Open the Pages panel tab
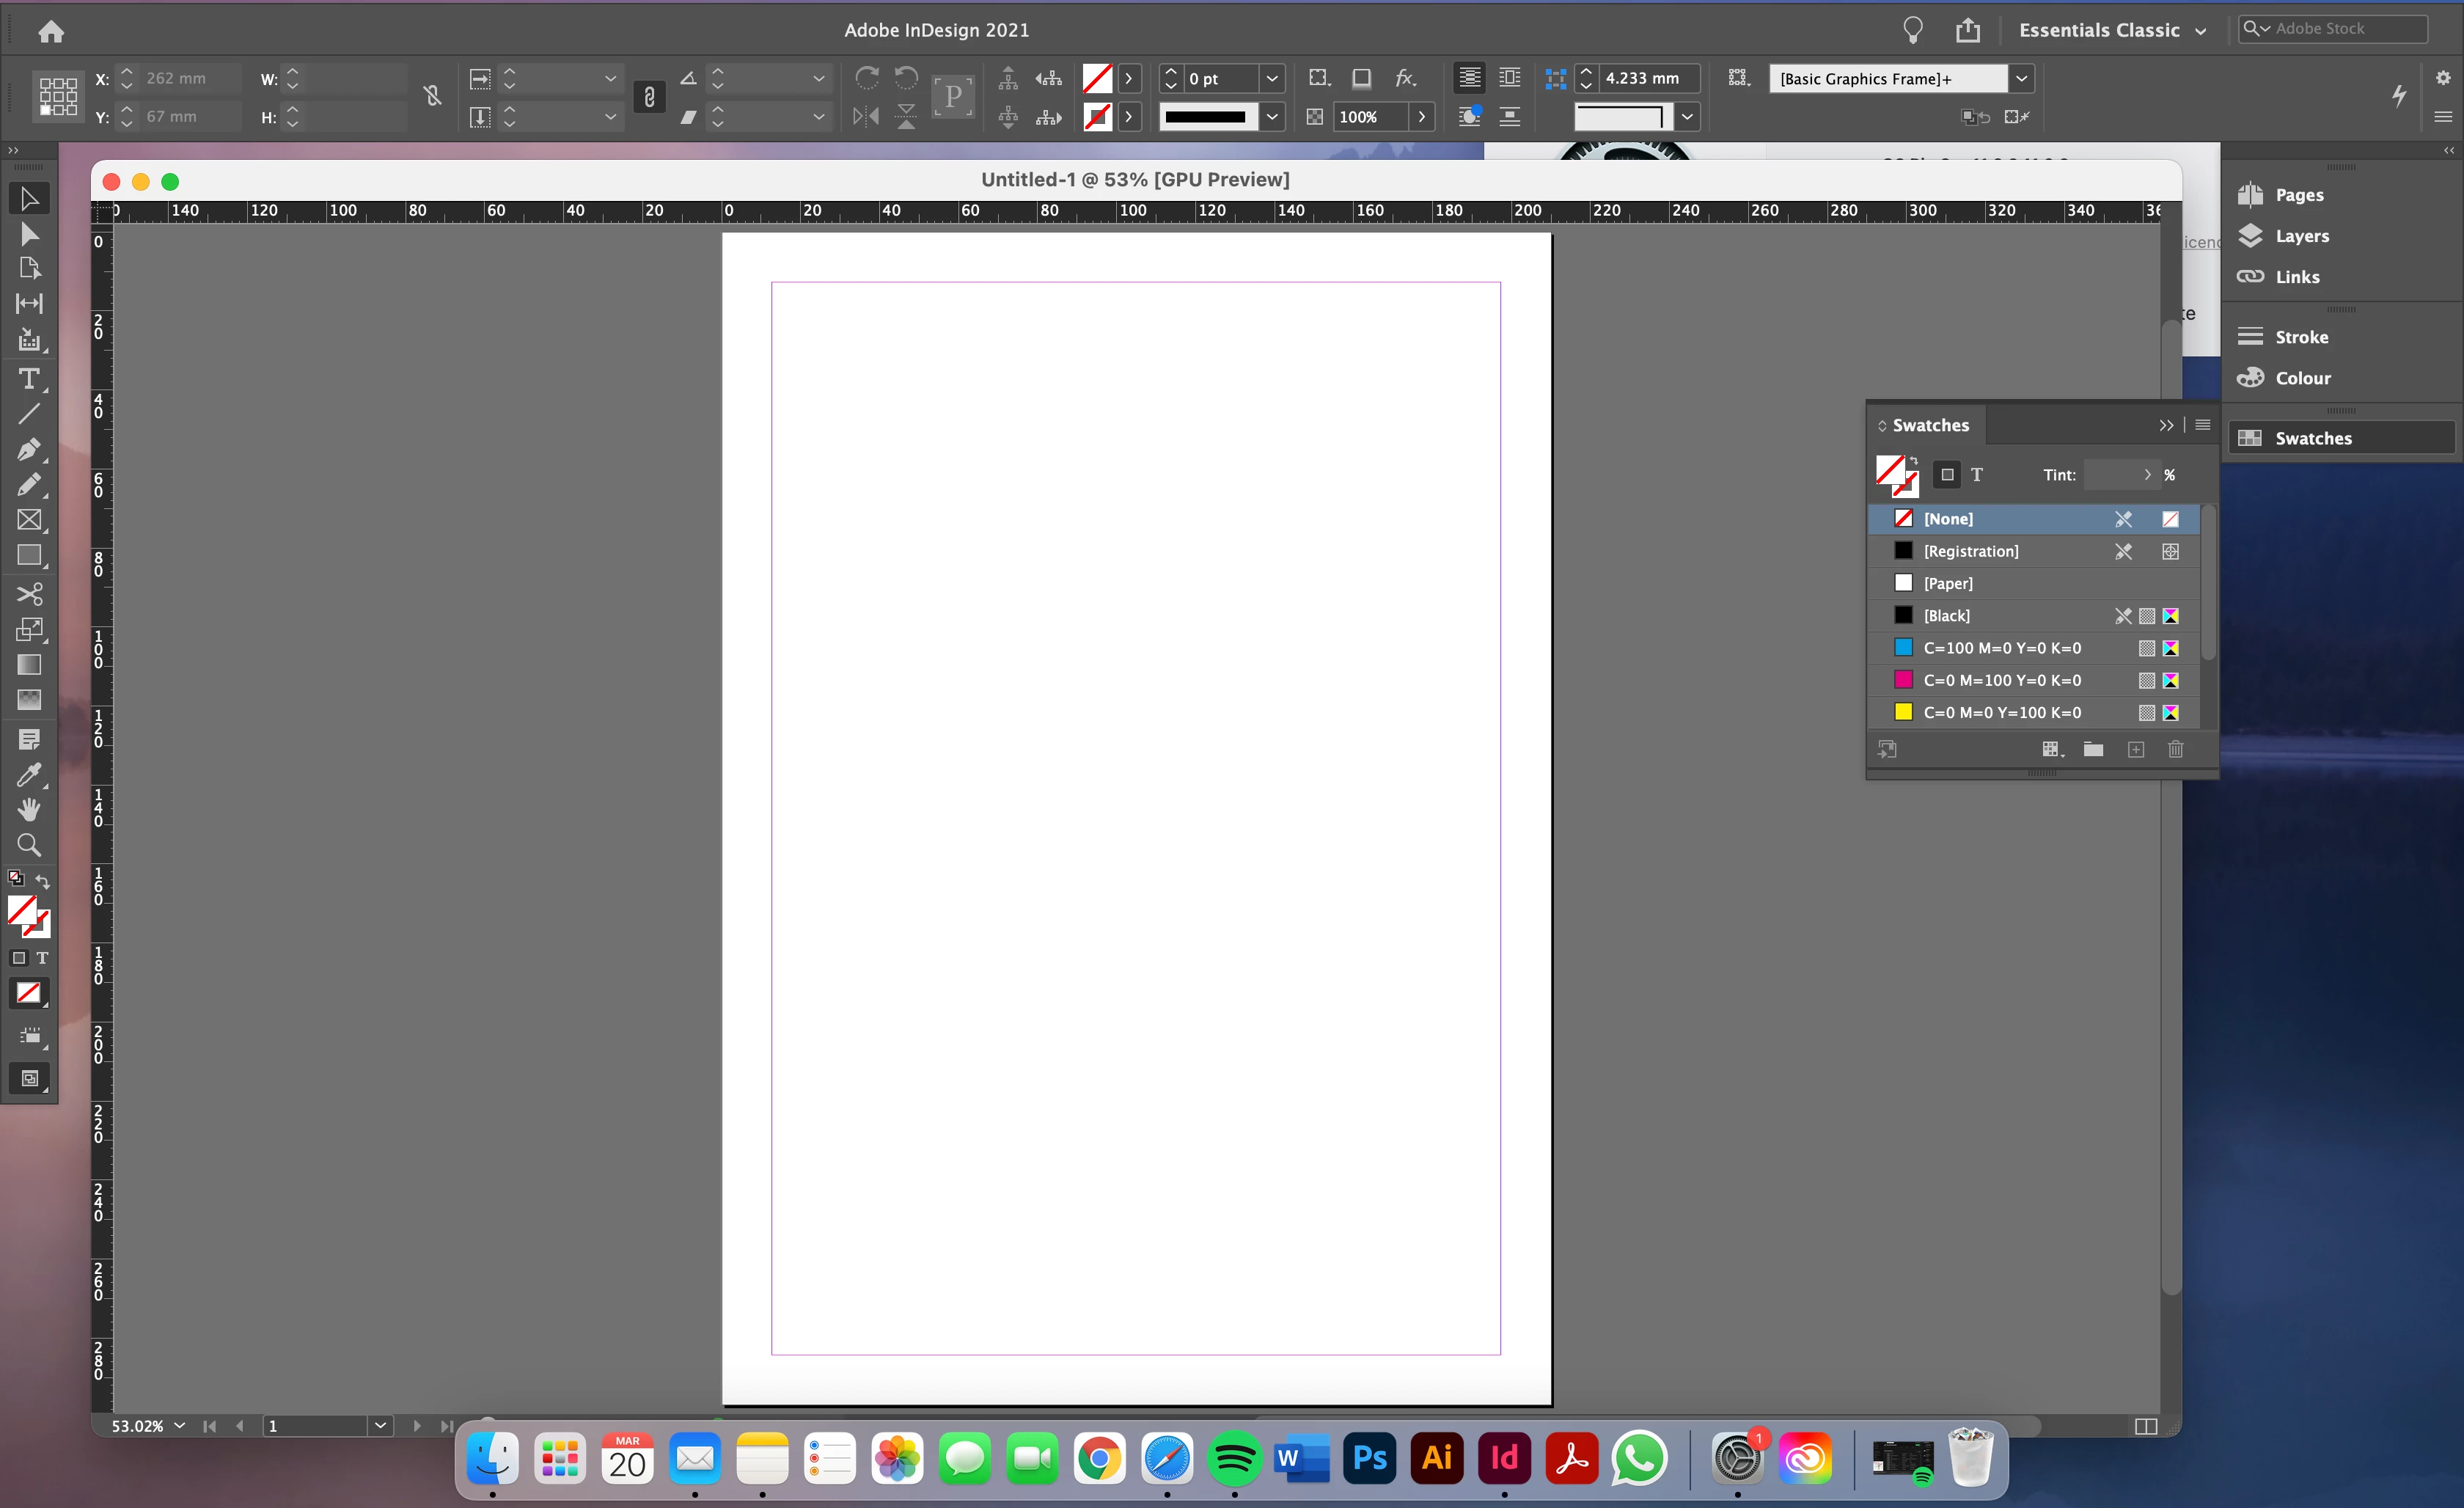 click(x=2298, y=195)
